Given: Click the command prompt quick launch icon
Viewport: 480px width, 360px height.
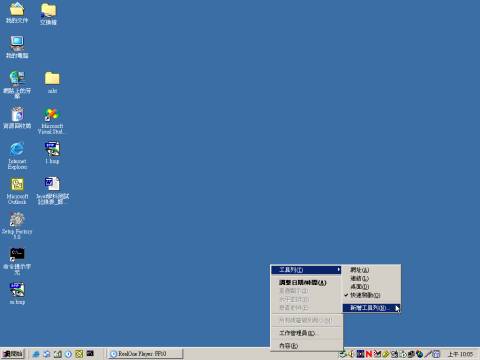Looking at the screenshot, I should tap(90, 354).
